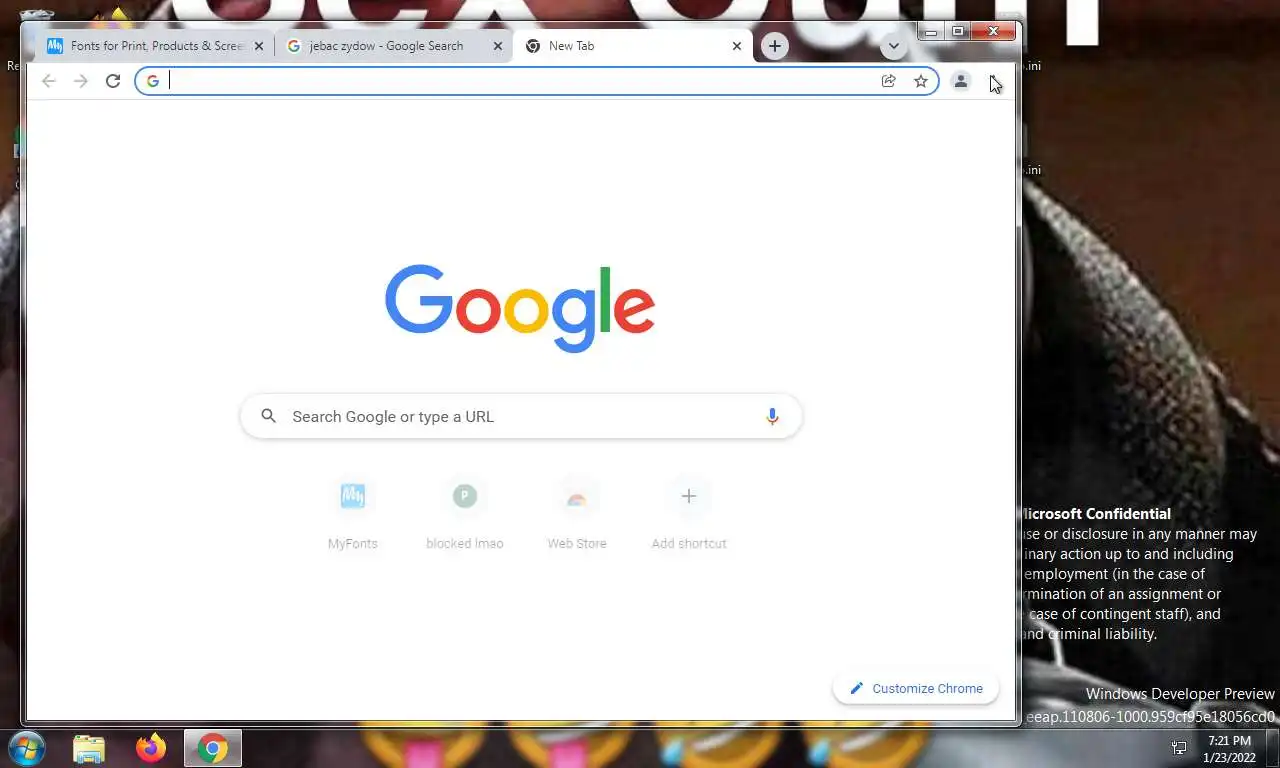Viewport: 1280px width, 768px height.
Task: Open the MyFonts shortcut
Action: pos(353,514)
